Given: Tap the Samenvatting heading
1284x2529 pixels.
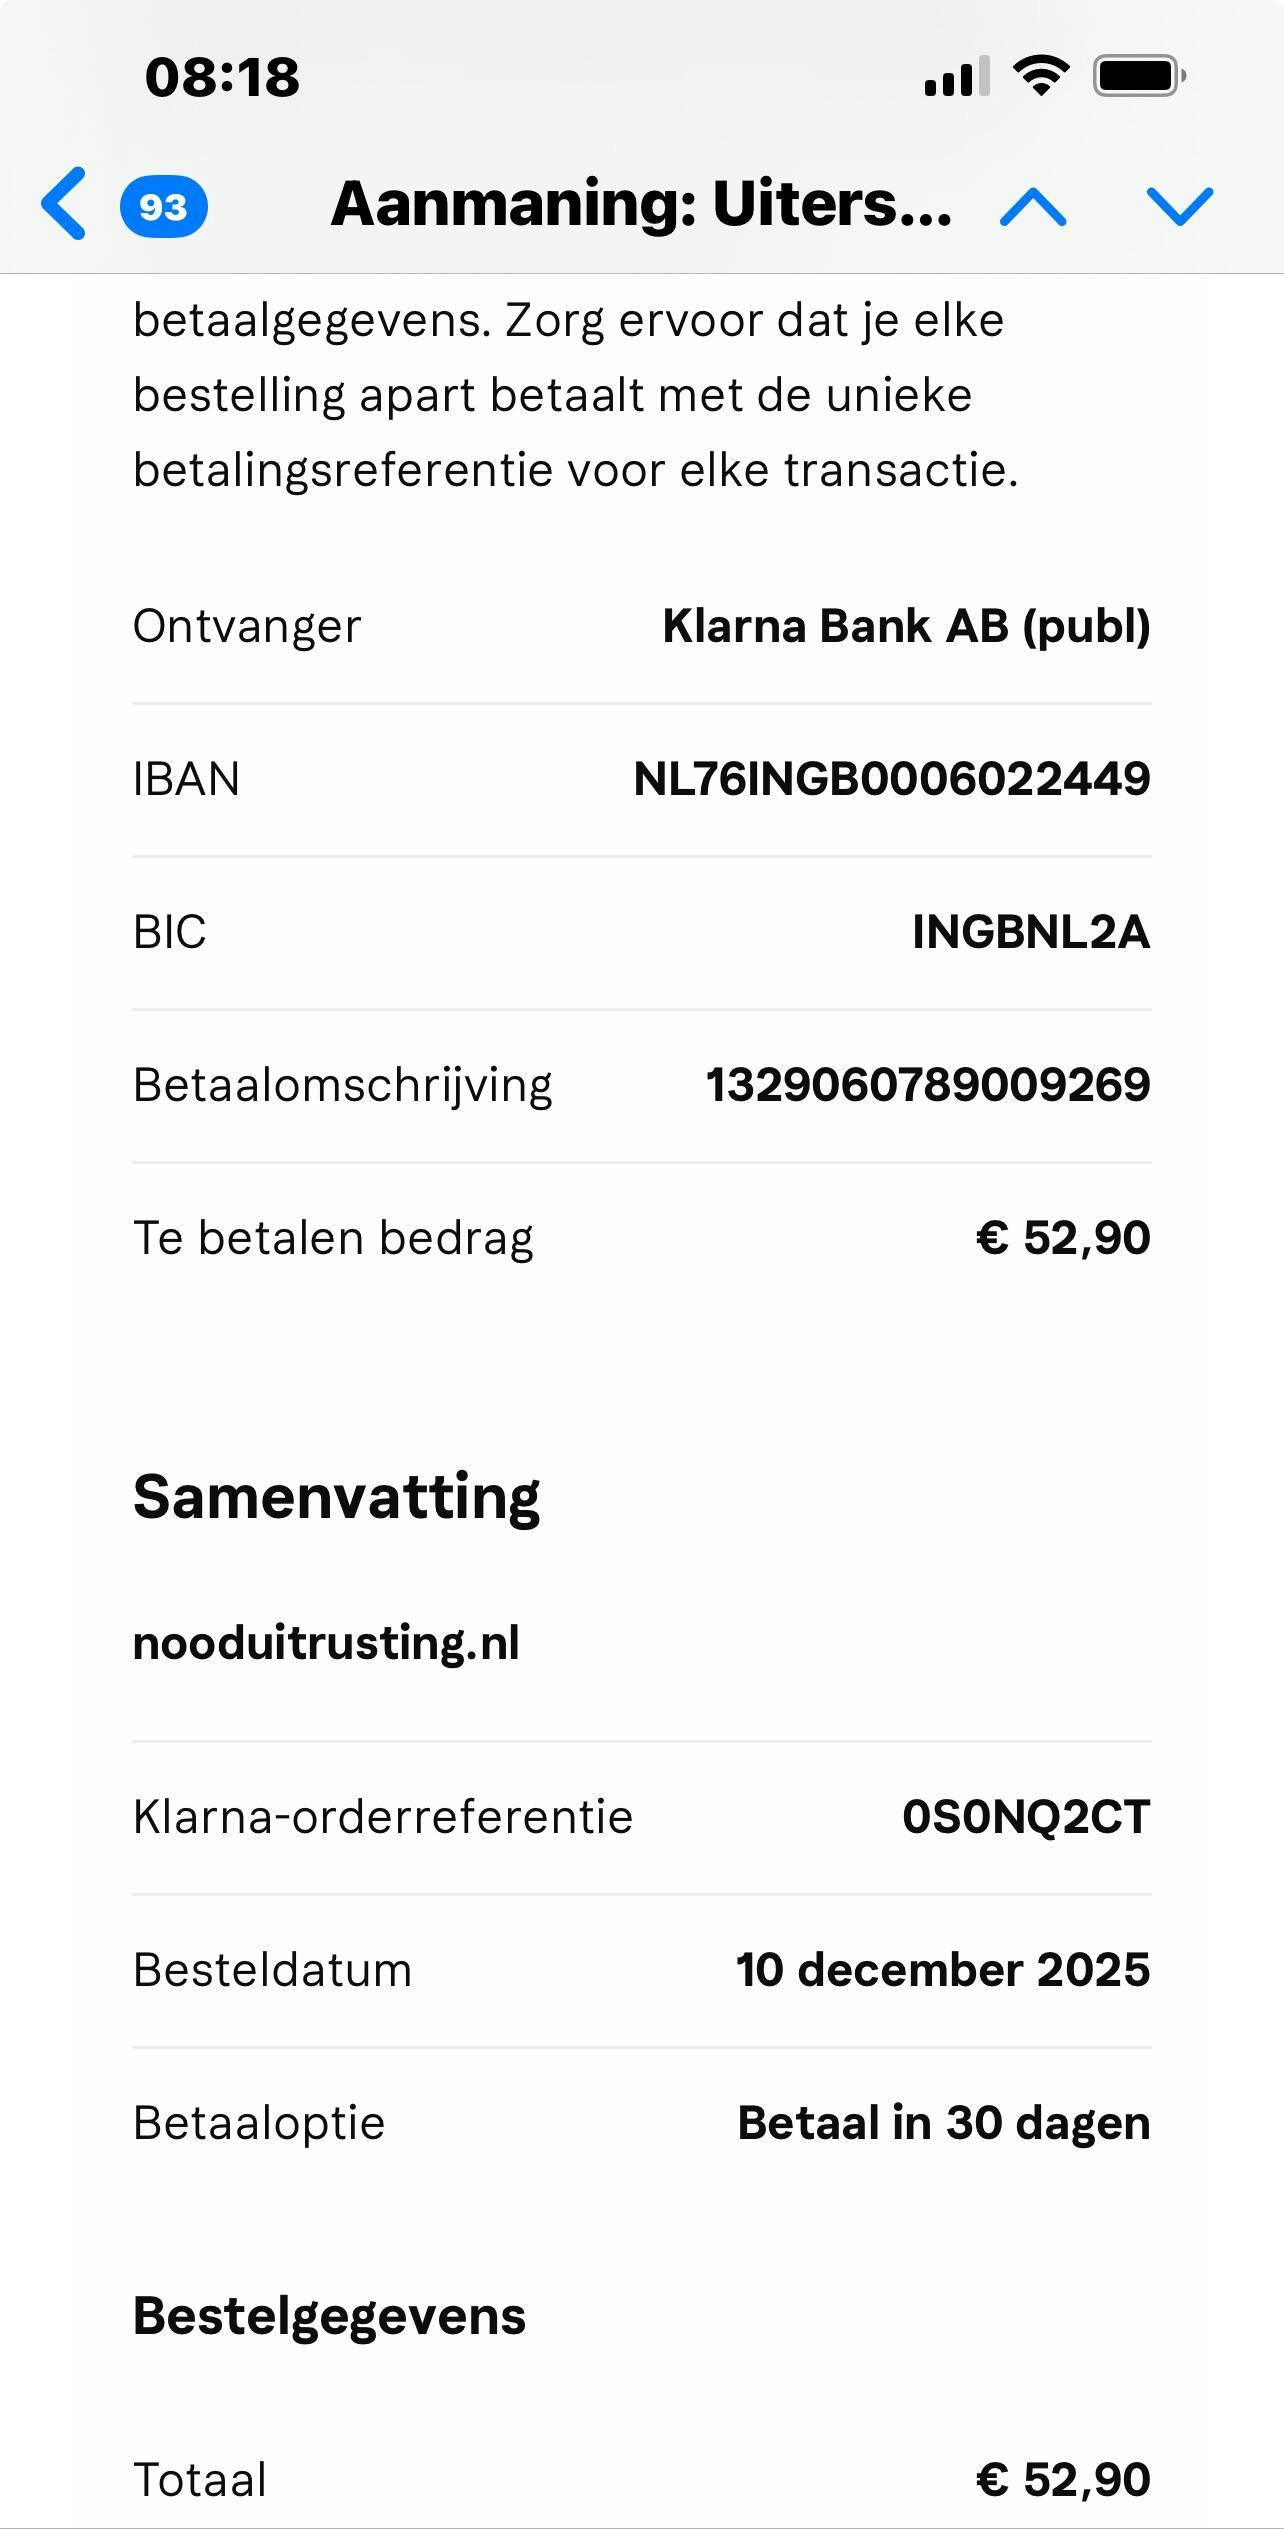Looking at the screenshot, I should click(x=337, y=1497).
